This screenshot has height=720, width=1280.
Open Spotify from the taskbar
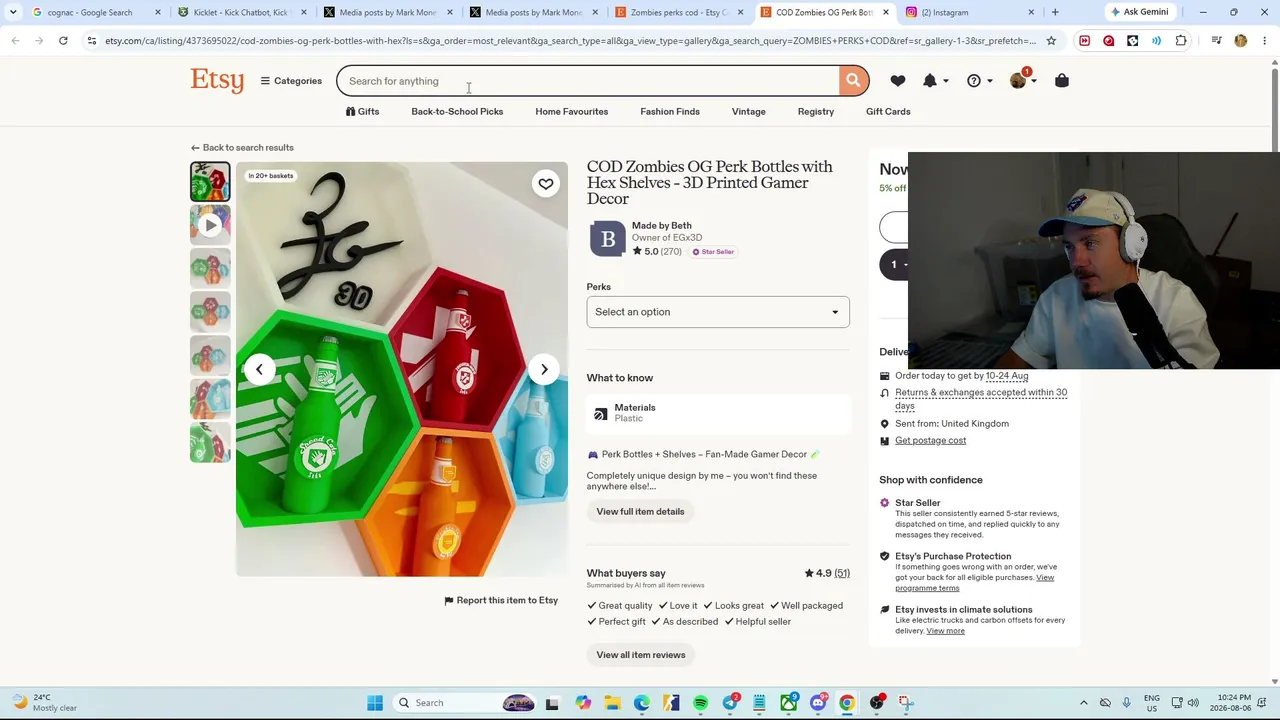coord(700,703)
